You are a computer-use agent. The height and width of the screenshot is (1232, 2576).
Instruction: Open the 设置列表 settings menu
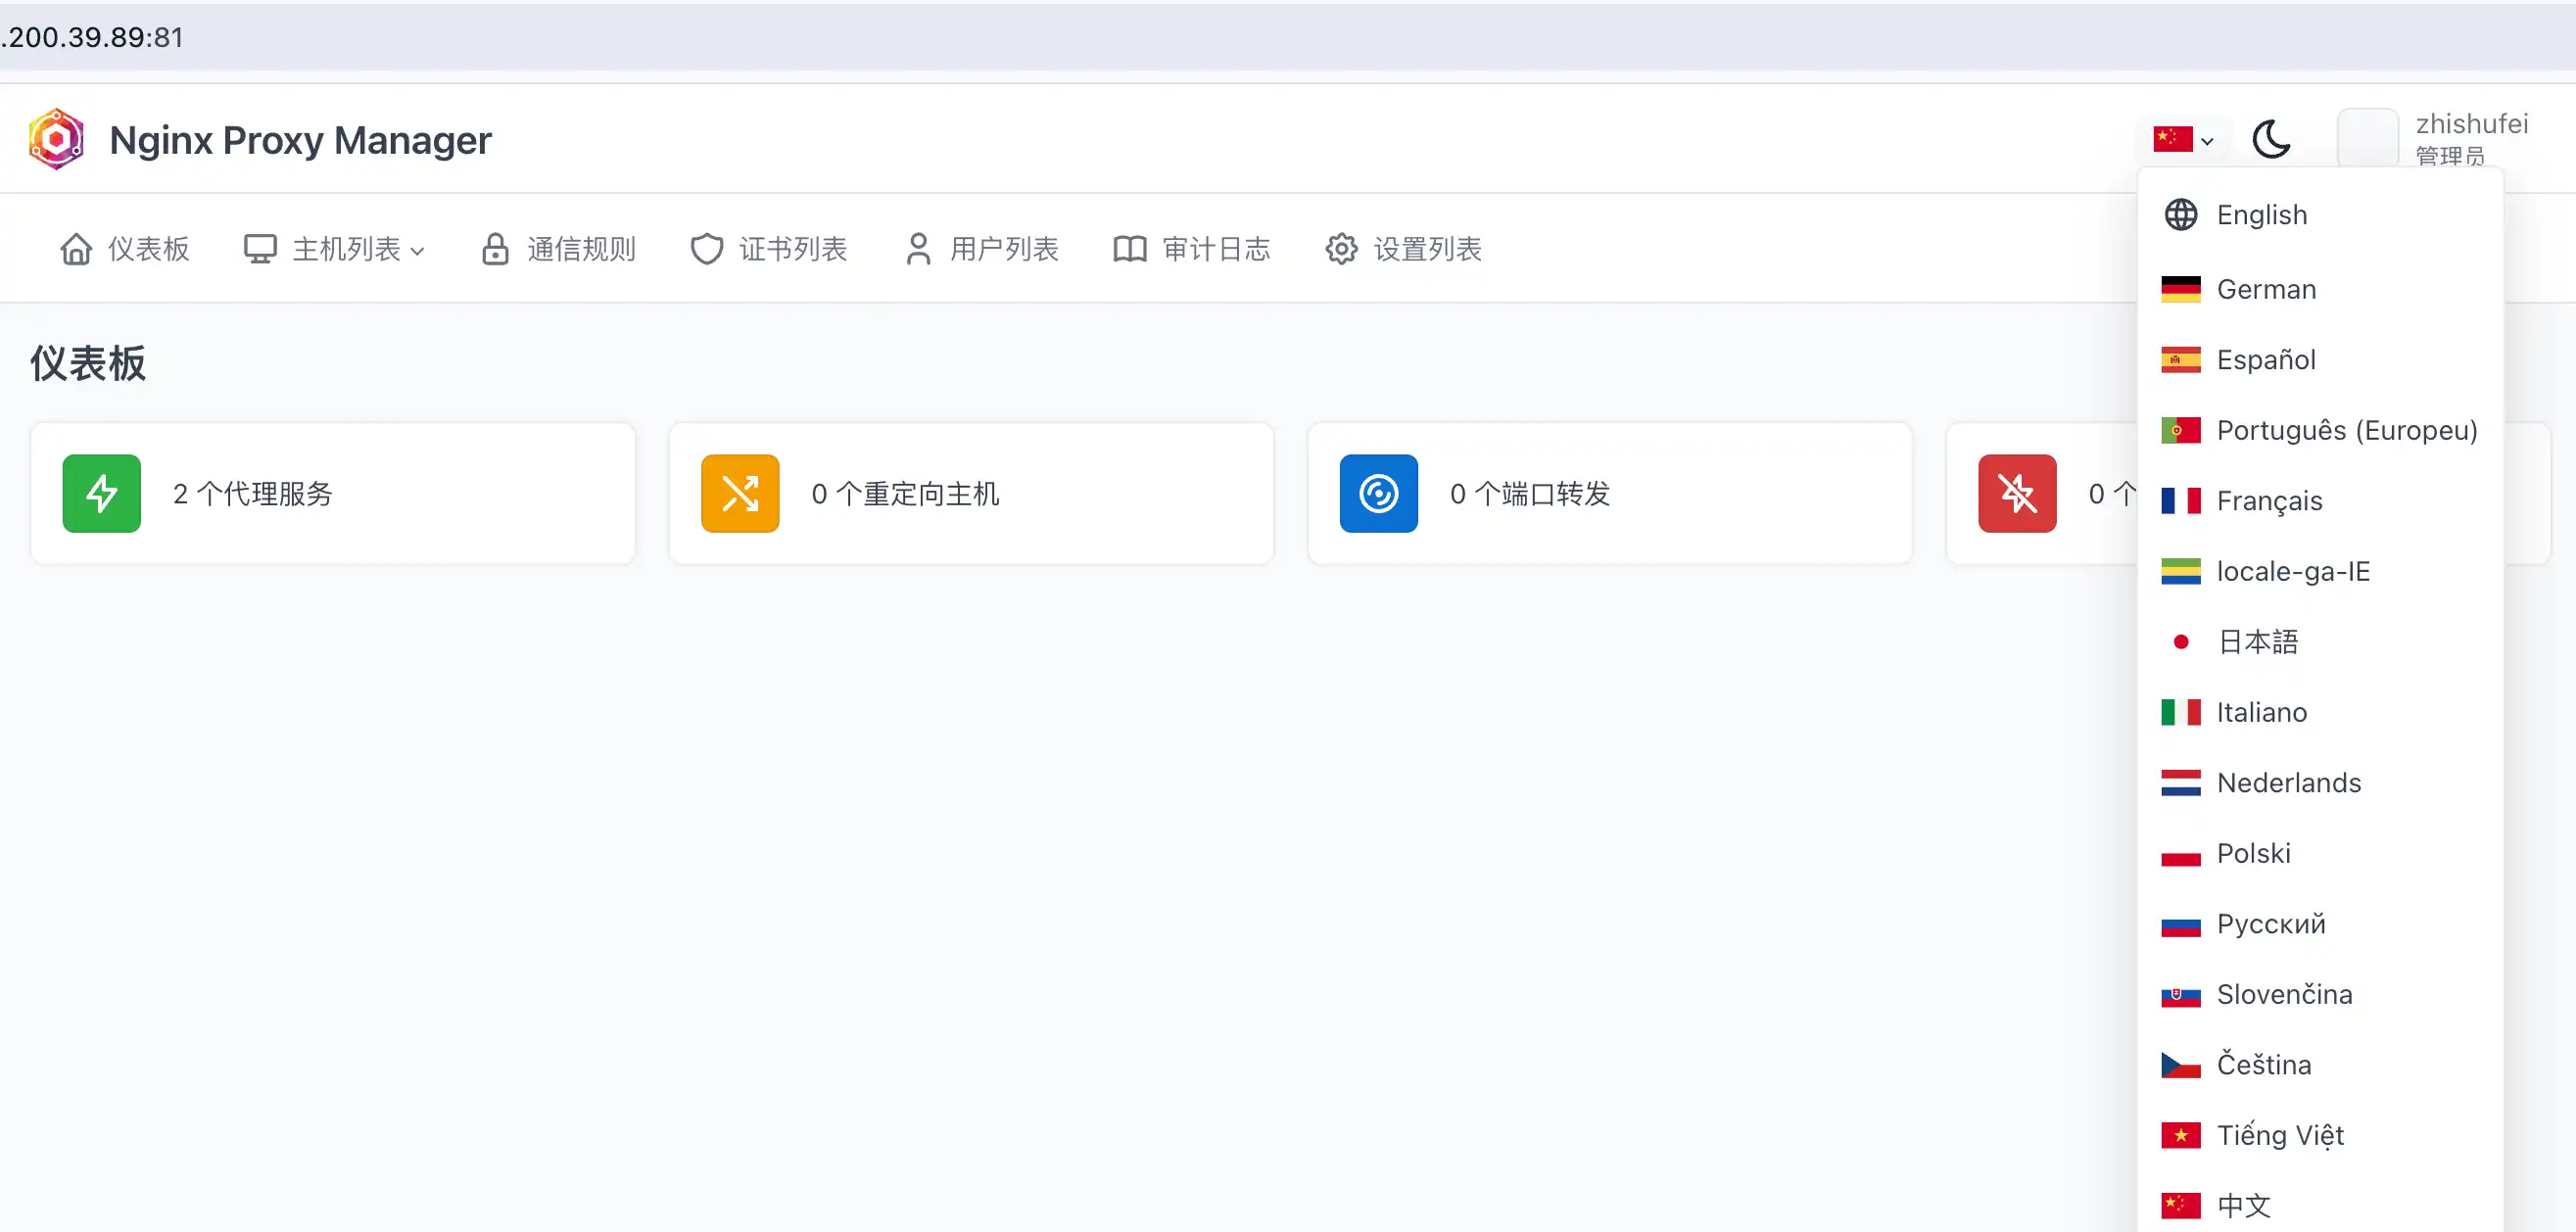pyautogui.click(x=1404, y=249)
